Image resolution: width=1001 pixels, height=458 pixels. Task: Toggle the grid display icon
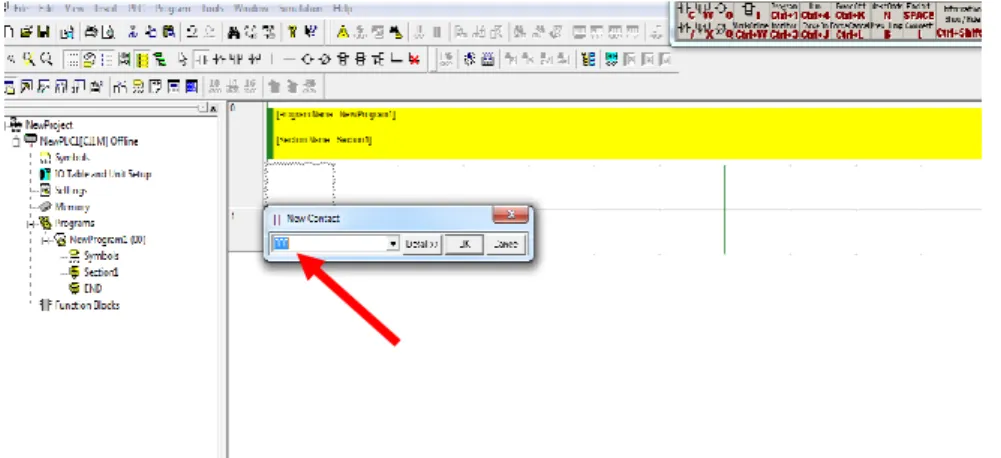[x=73, y=59]
